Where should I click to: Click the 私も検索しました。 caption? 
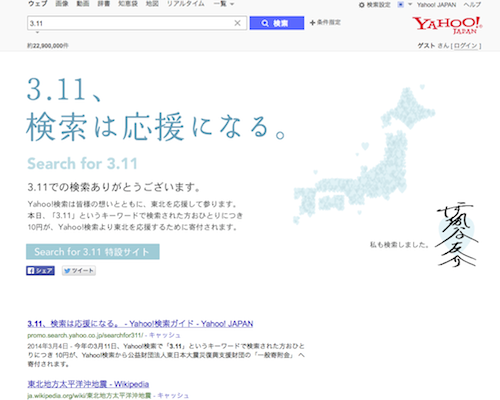[399, 245]
